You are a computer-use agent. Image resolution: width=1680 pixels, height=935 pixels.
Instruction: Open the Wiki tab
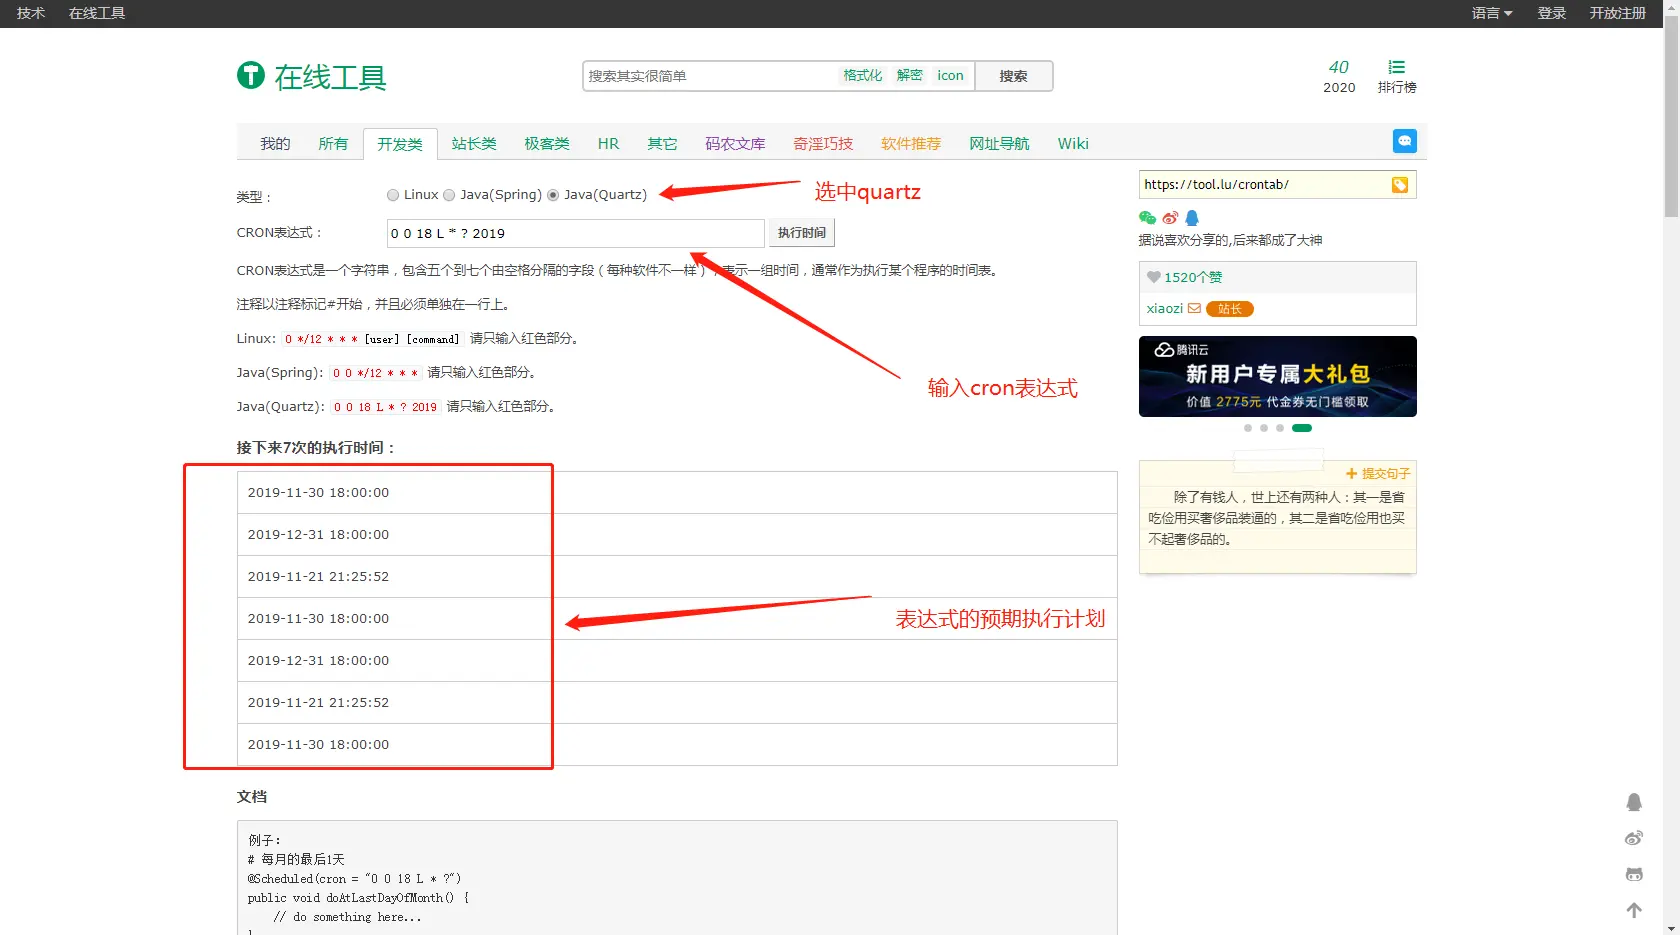(x=1073, y=144)
